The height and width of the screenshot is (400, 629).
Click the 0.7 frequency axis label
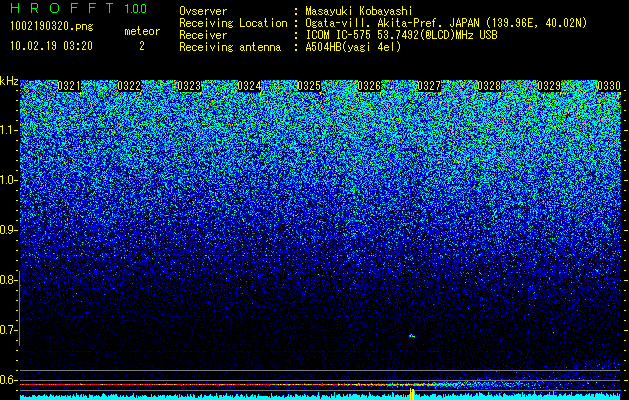coord(8,330)
